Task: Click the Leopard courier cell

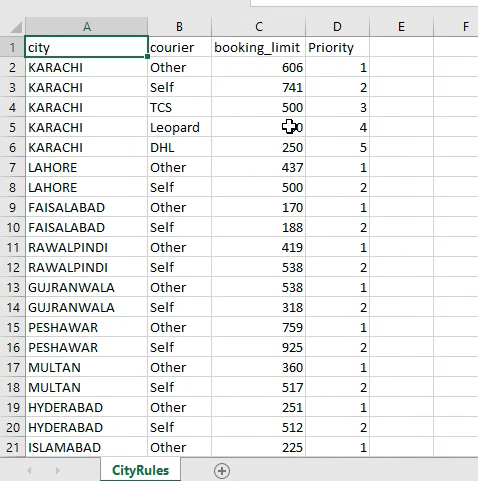Action: point(179,127)
